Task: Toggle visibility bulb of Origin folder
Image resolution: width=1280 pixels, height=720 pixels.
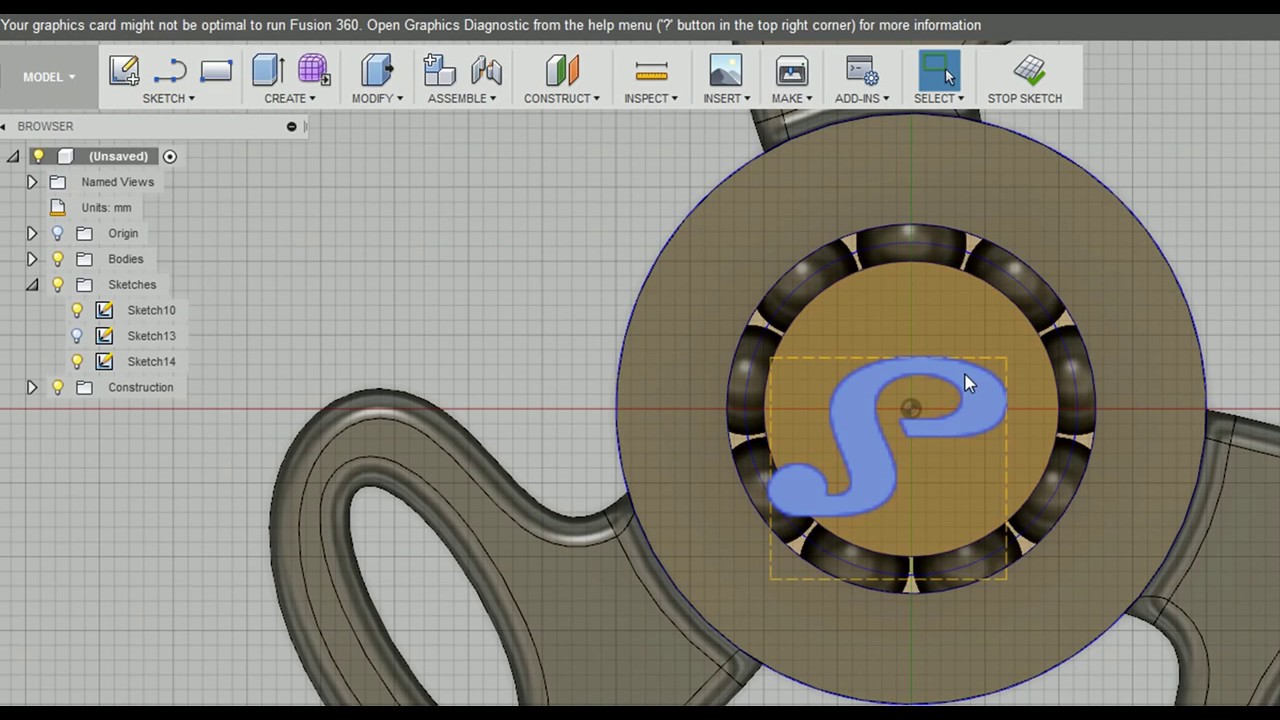Action: click(58, 233)
